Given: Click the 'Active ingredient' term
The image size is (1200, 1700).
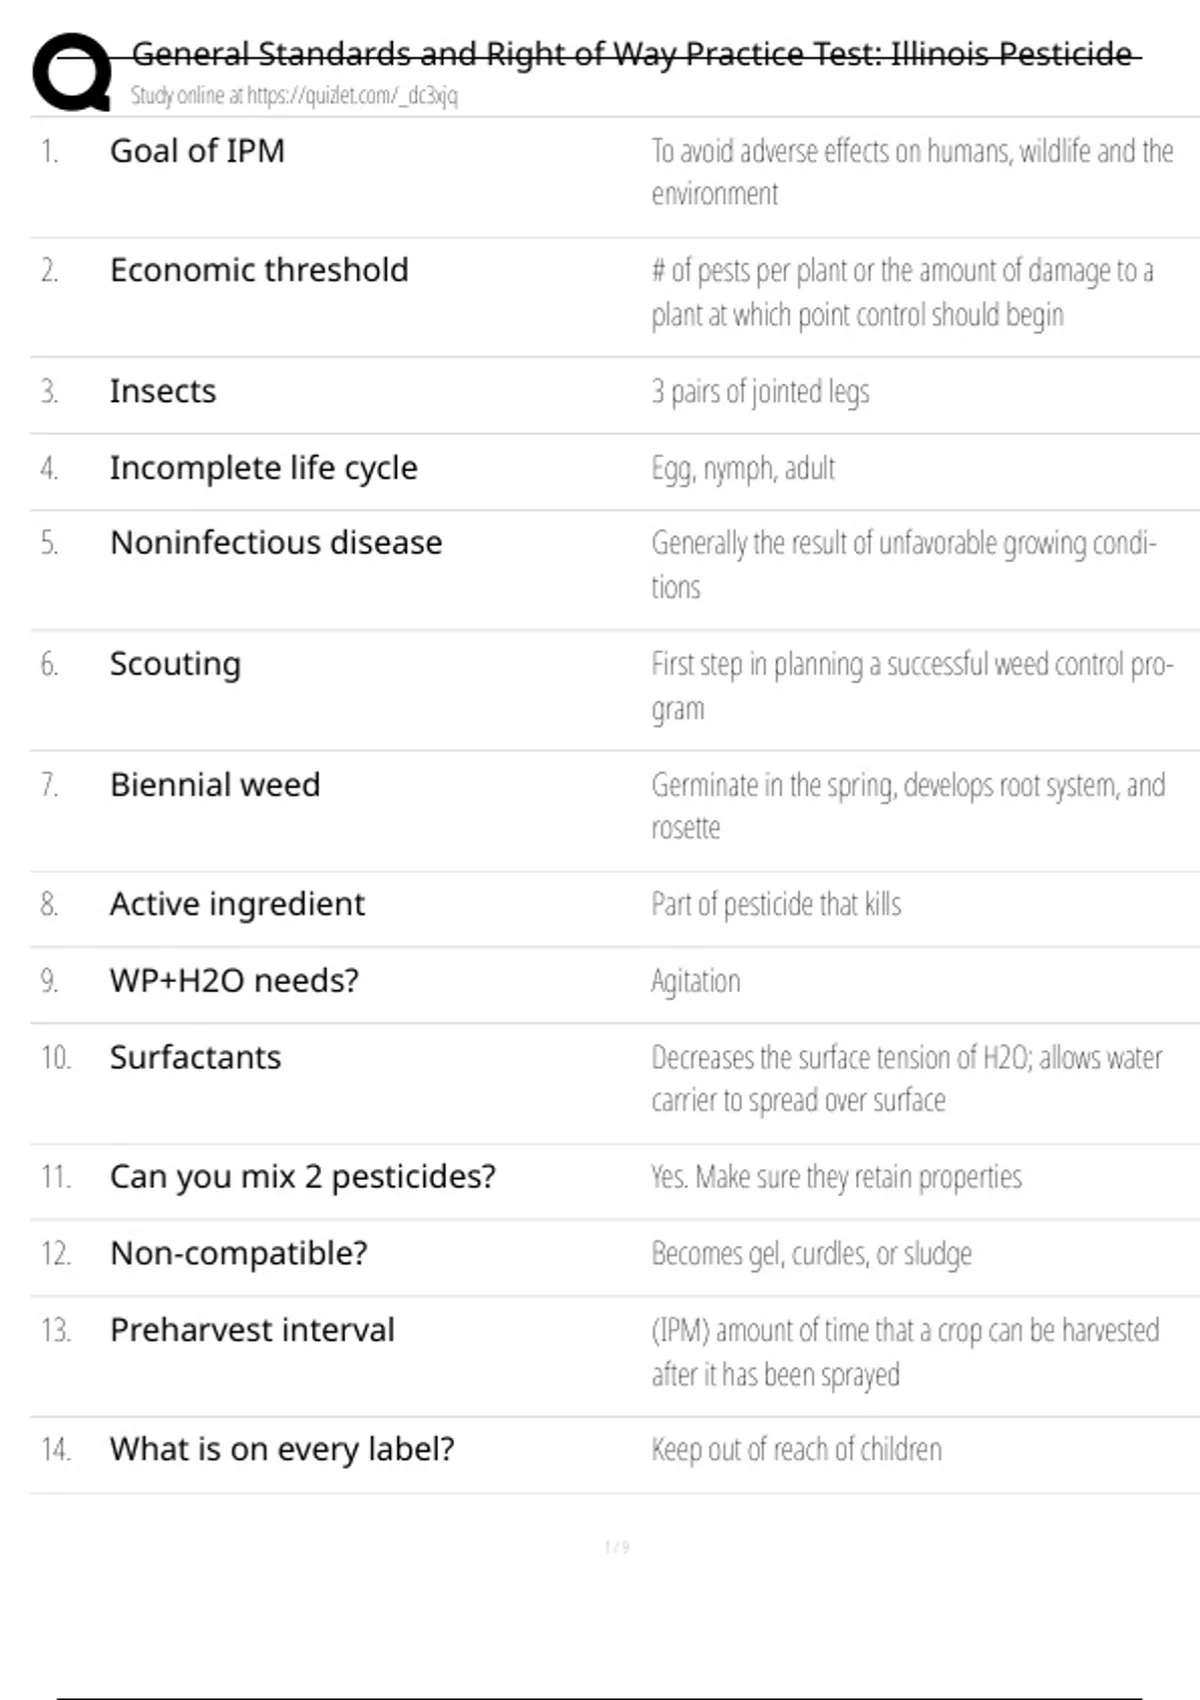Looking at the screenshot, I should 237,904.
